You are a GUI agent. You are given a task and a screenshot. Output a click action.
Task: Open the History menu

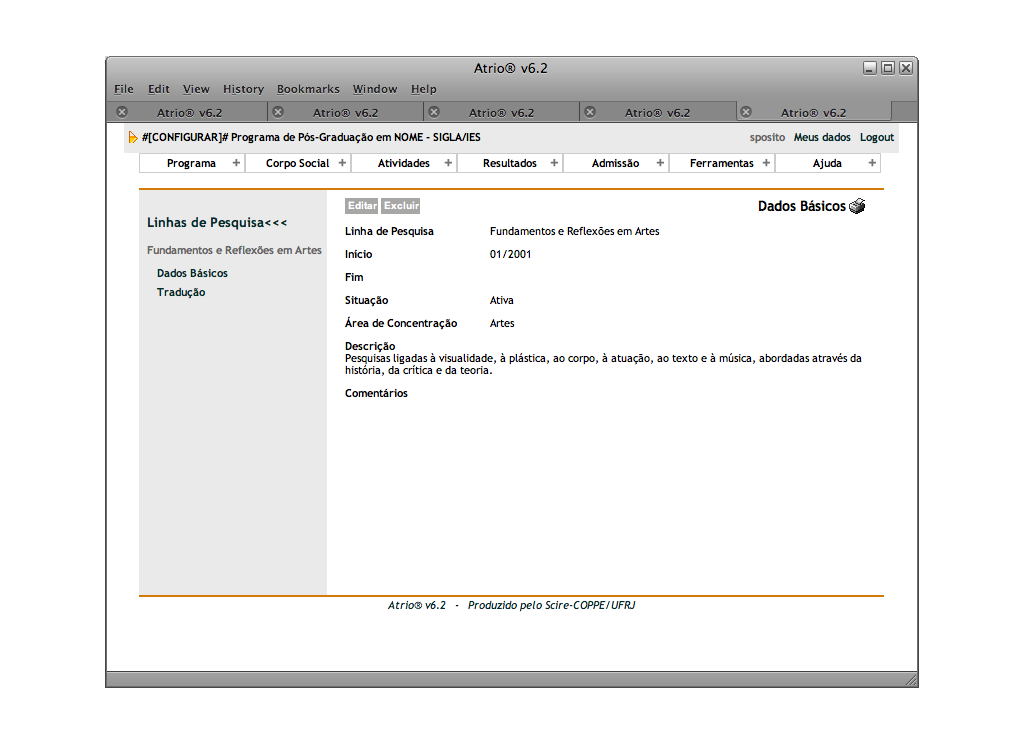pos(243,89)
